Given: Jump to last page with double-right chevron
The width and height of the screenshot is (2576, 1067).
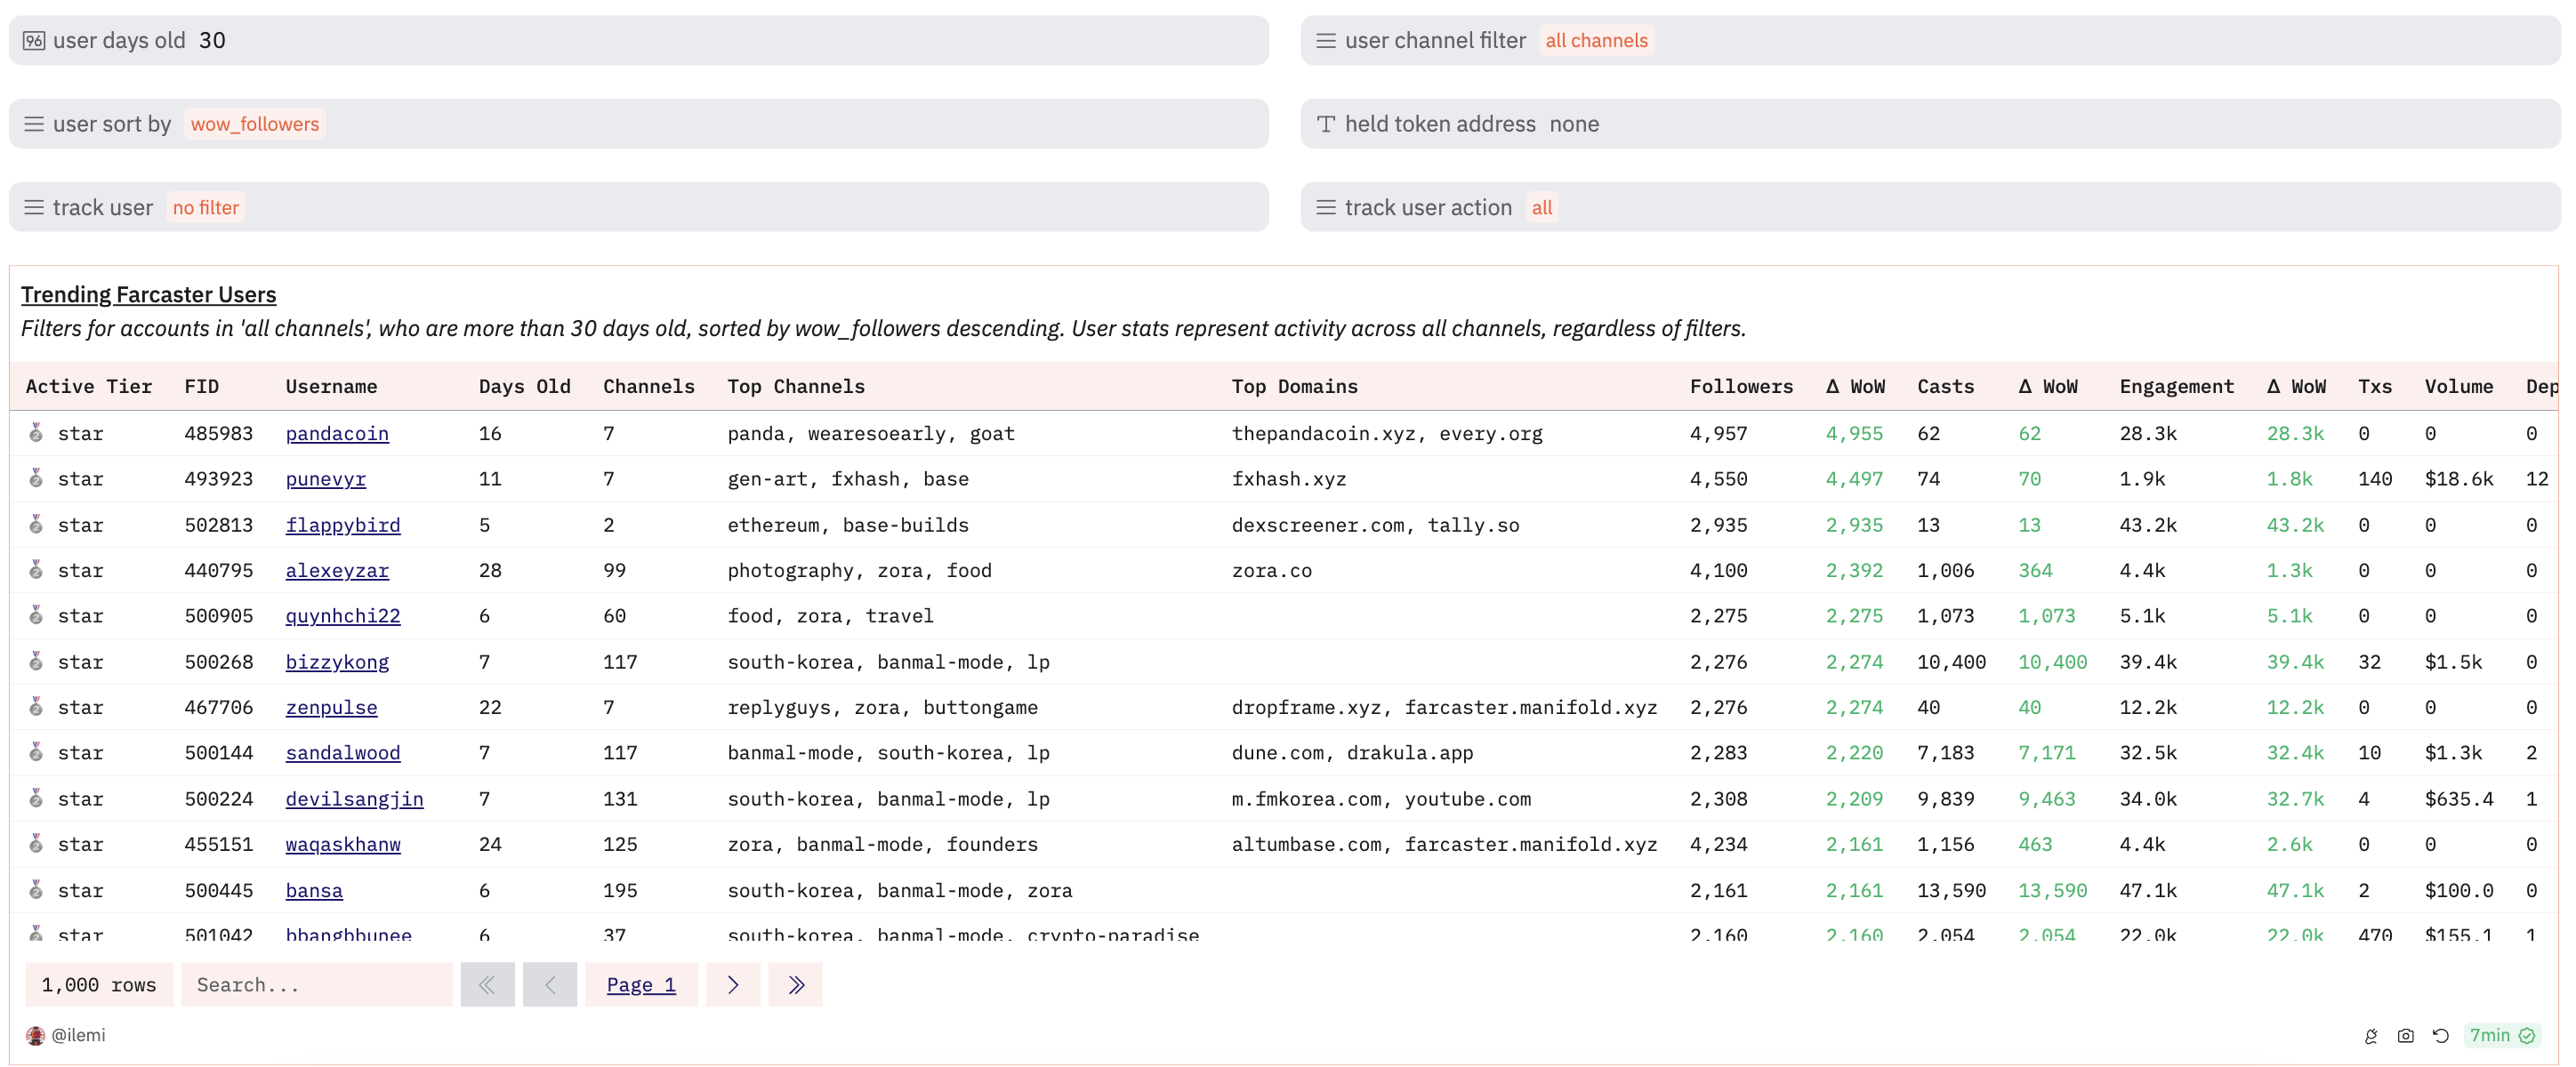Looking at the screenshot, I should (x=796, y=985).
